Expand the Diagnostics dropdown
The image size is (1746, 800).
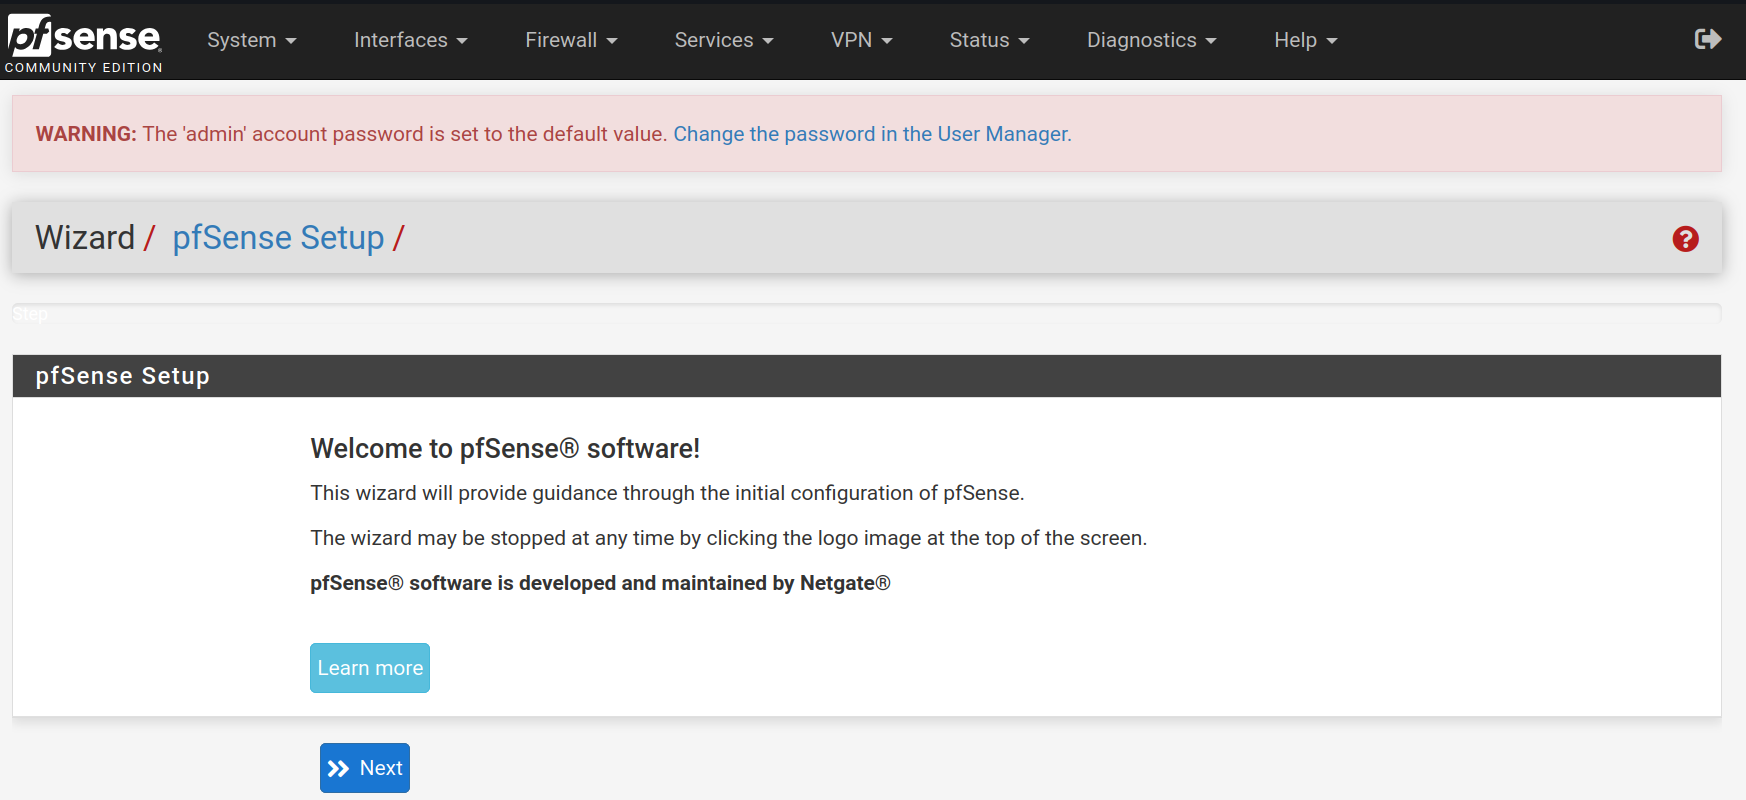coord(1151,40)
